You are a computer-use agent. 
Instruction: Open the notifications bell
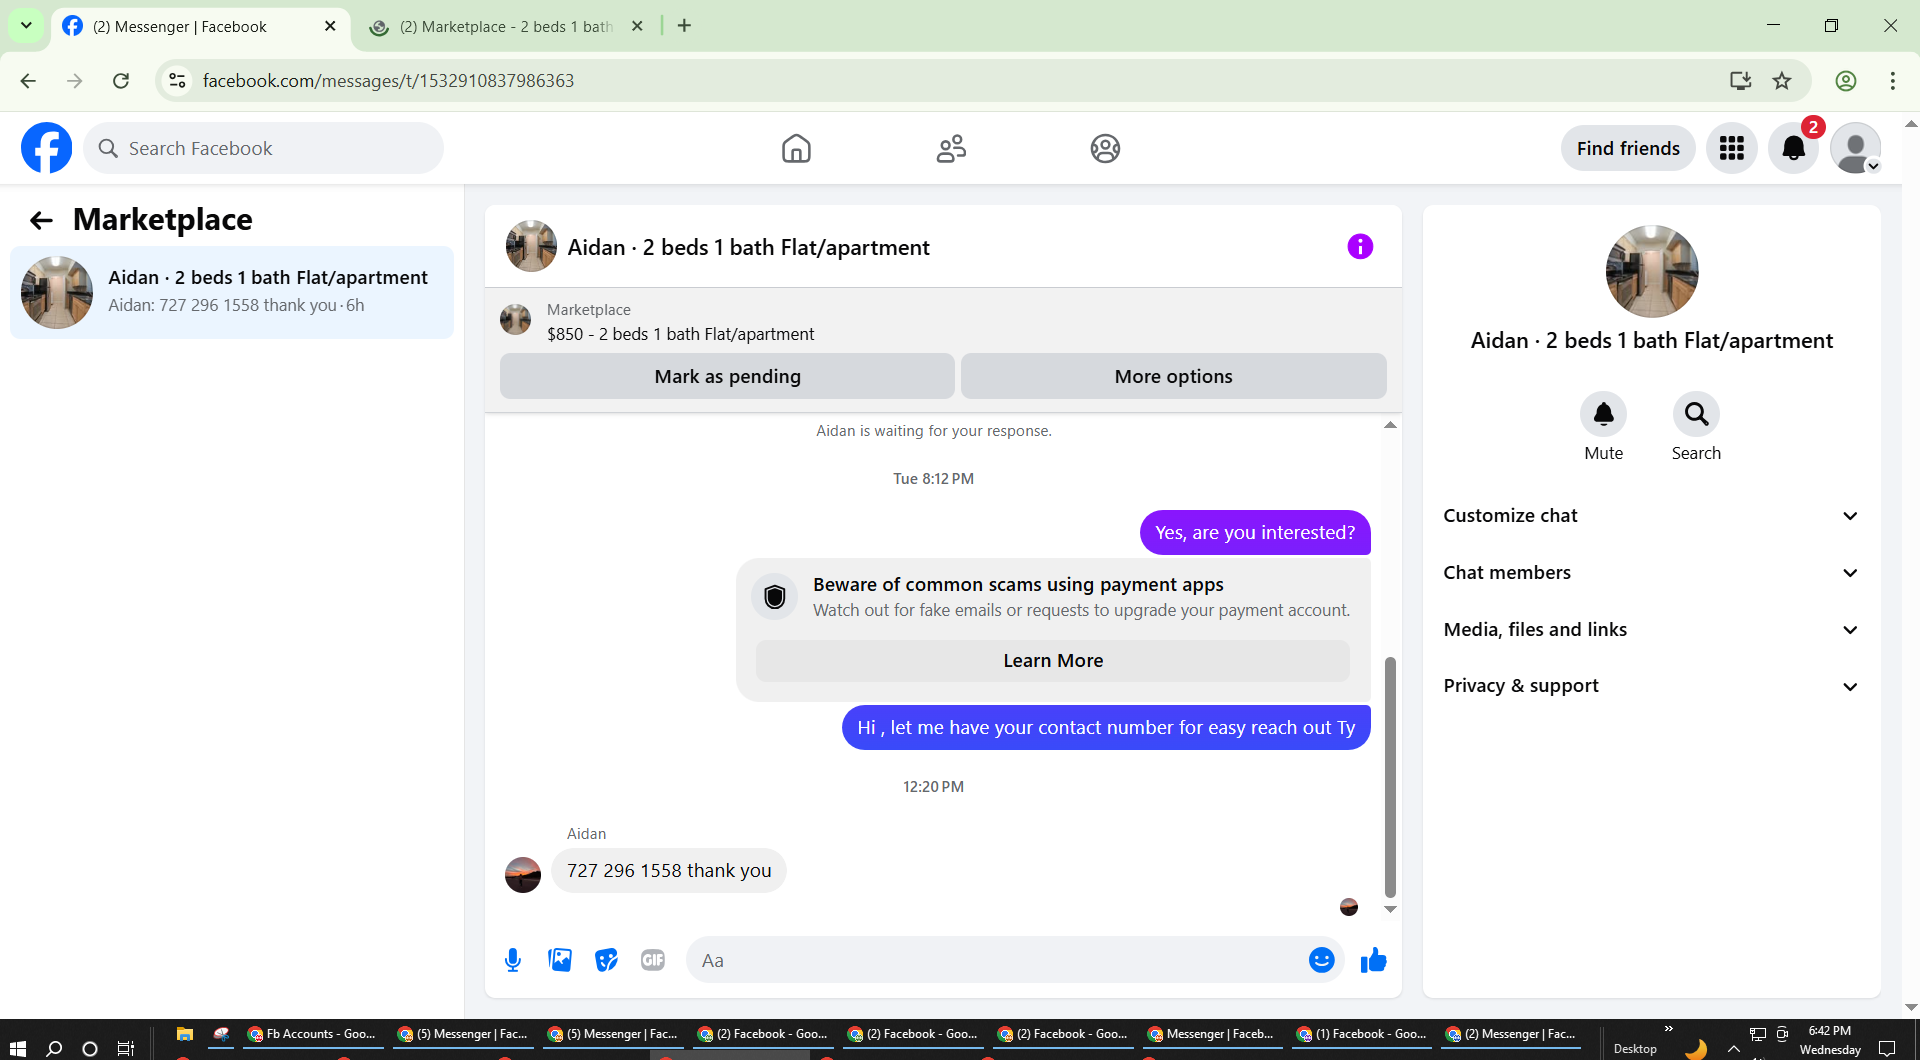click(x=1794, y=148)
